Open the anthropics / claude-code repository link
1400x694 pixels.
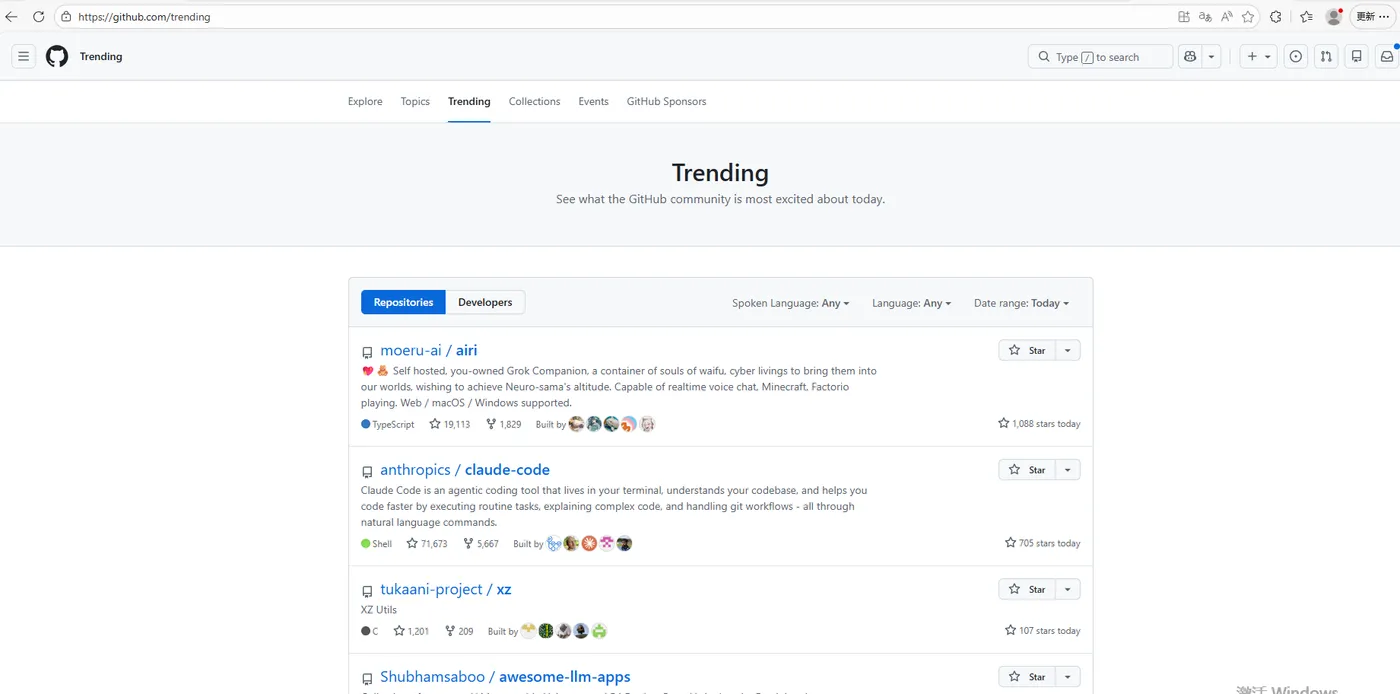(x=464, y=470)
